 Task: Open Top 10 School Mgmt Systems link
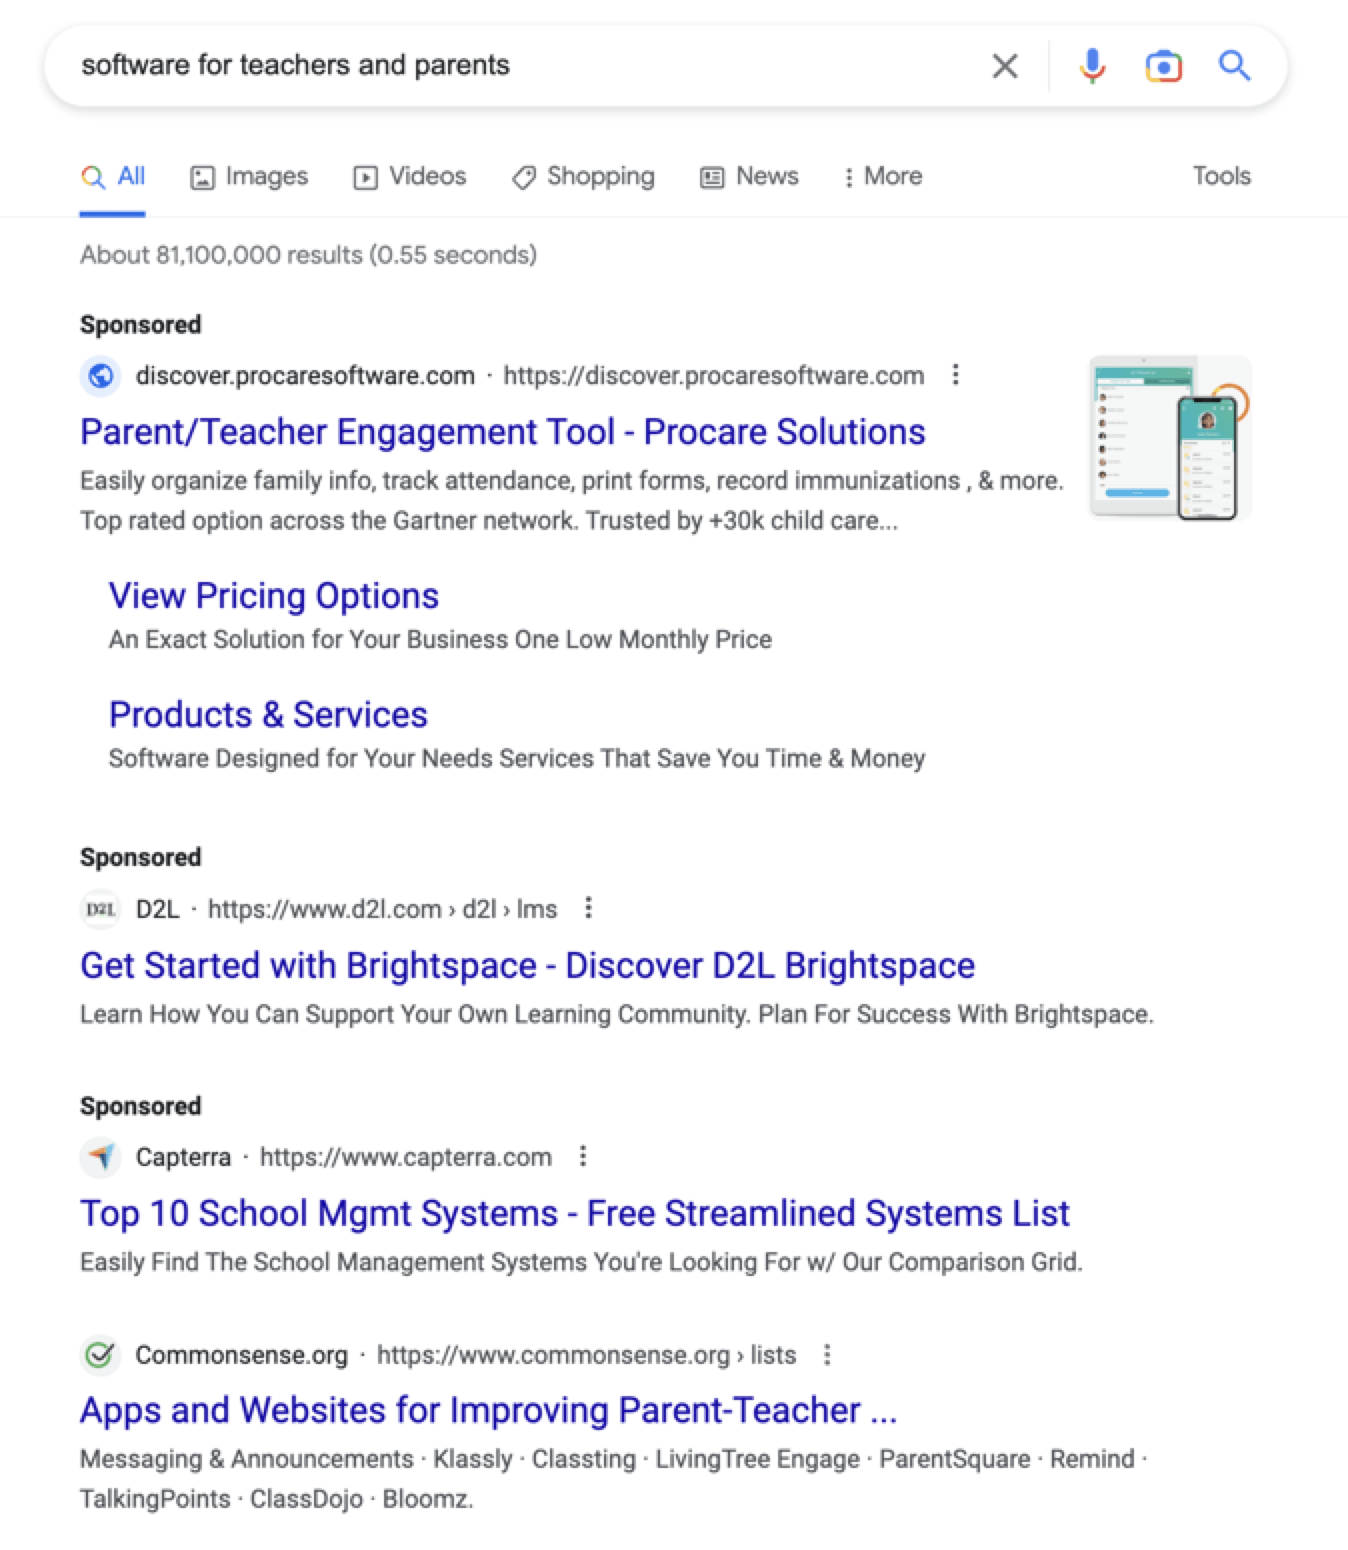click(x=575, y=1214)
